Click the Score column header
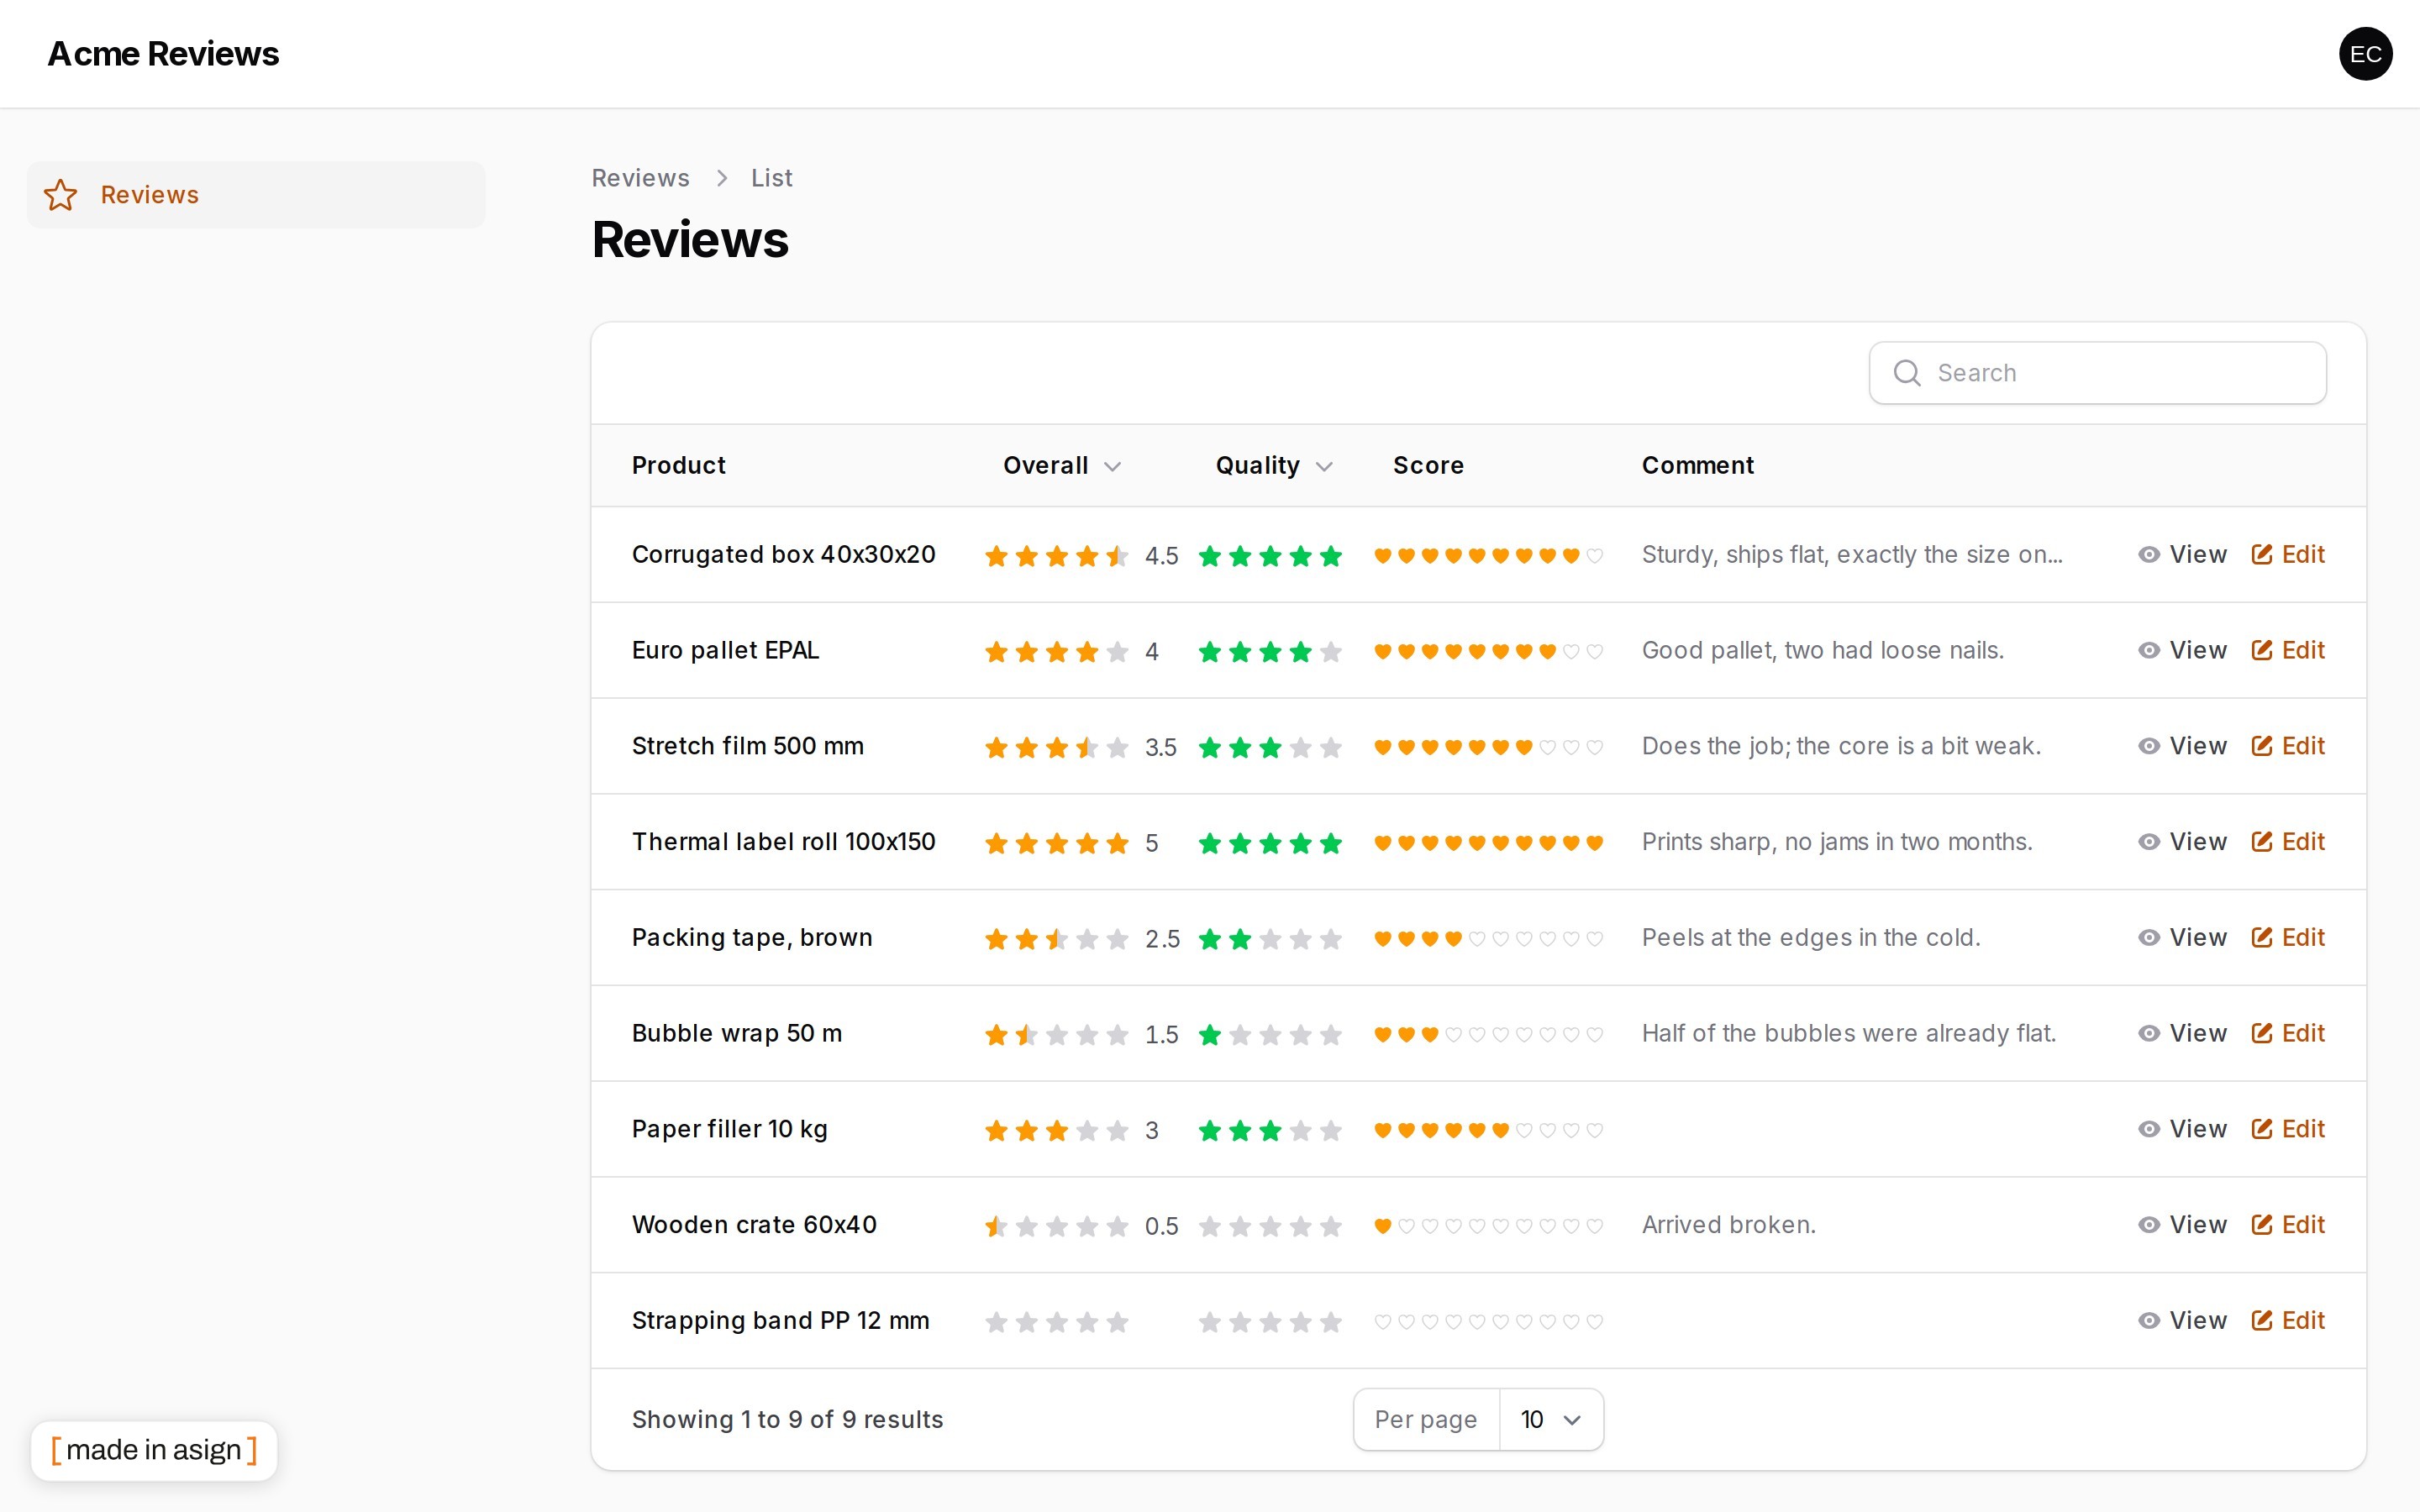2420x1512 pixels. click(1428, 466)
